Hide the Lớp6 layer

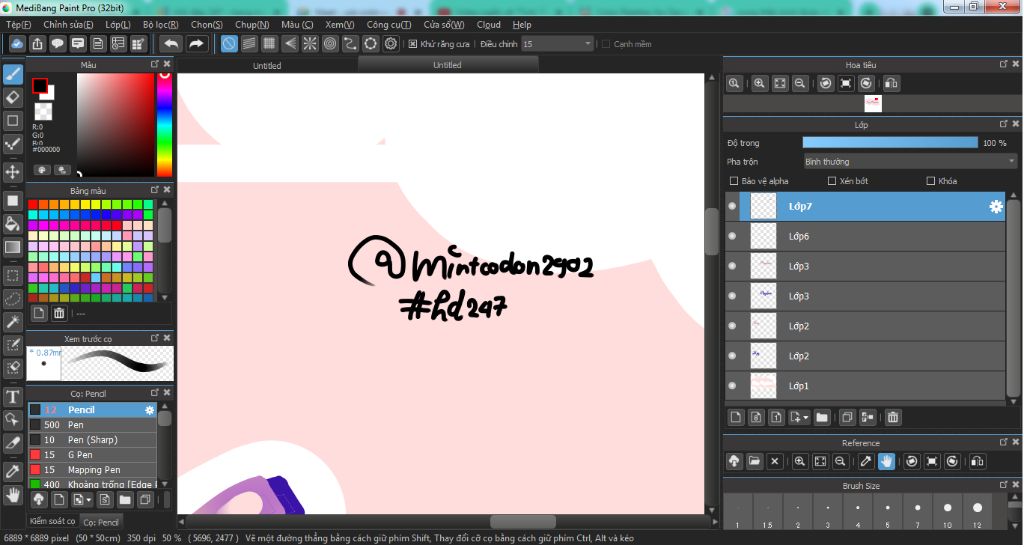[732, 236]
